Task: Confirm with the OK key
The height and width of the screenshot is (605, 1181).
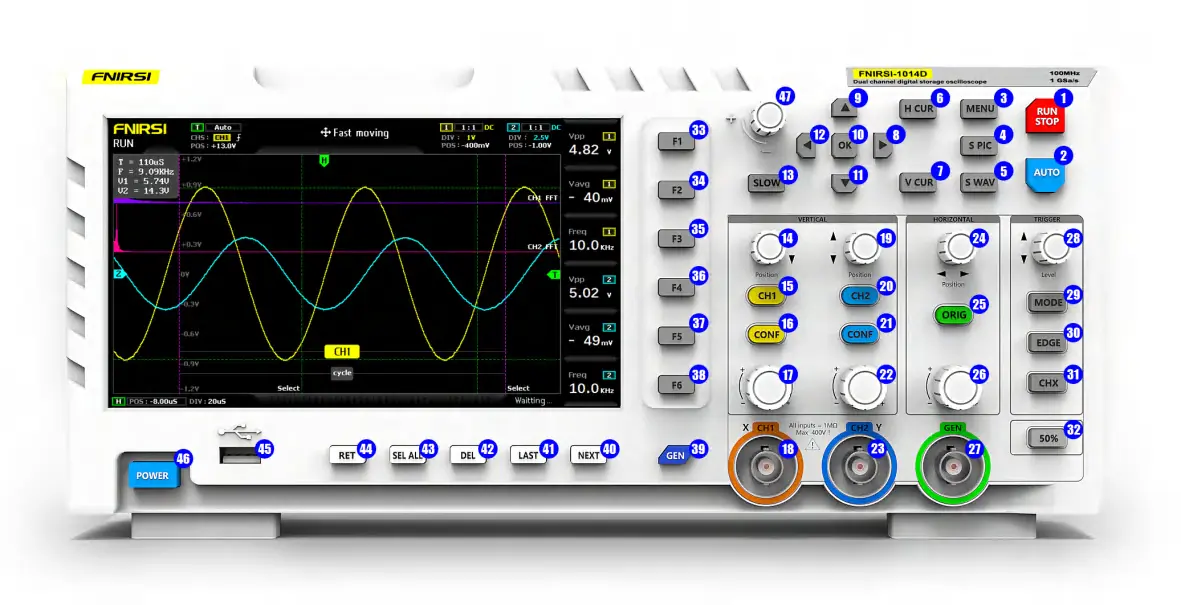Action: click(x=844, y=145)
